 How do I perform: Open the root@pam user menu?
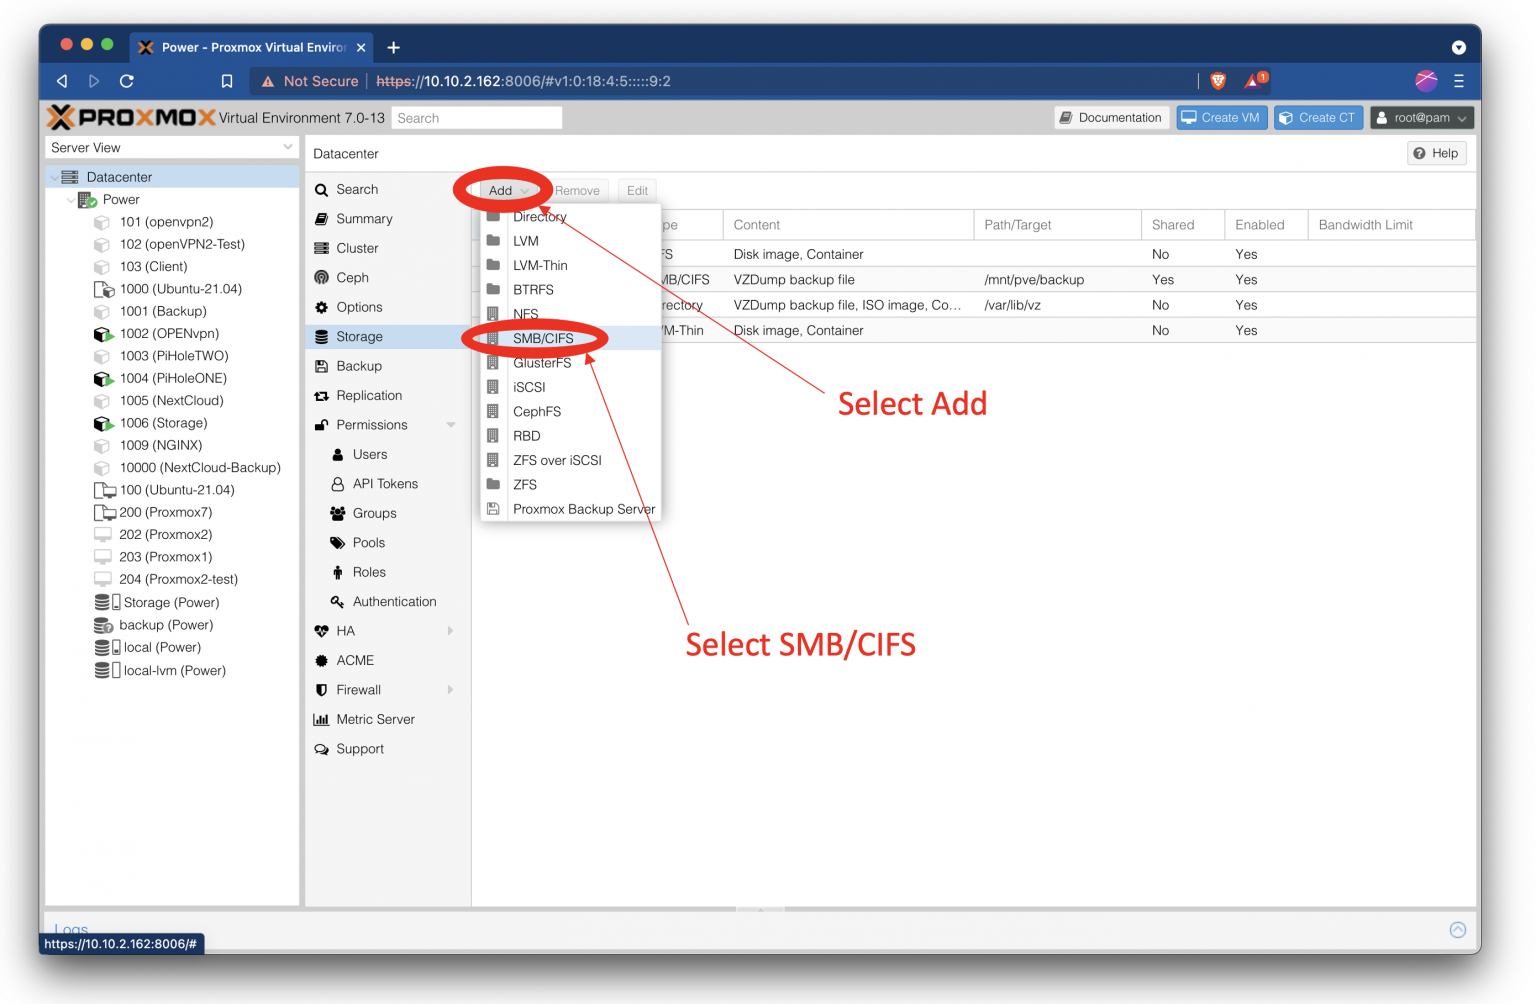click(1421, 117)
